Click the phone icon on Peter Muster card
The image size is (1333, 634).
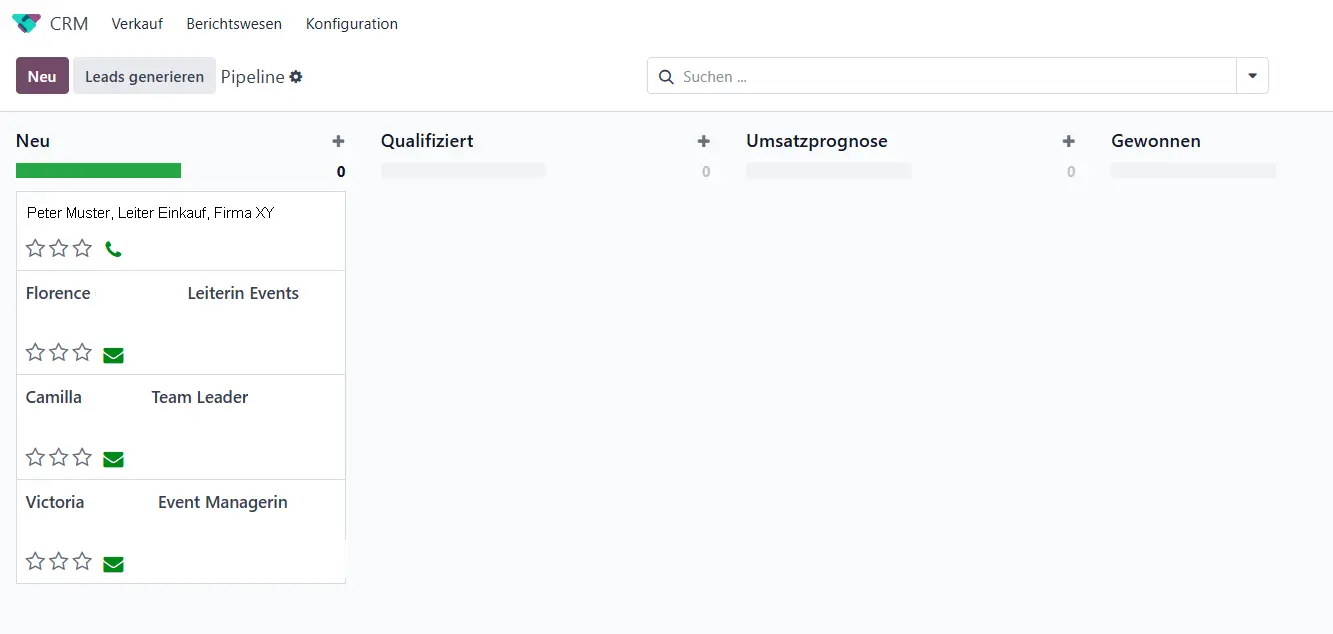click(113, 249)
